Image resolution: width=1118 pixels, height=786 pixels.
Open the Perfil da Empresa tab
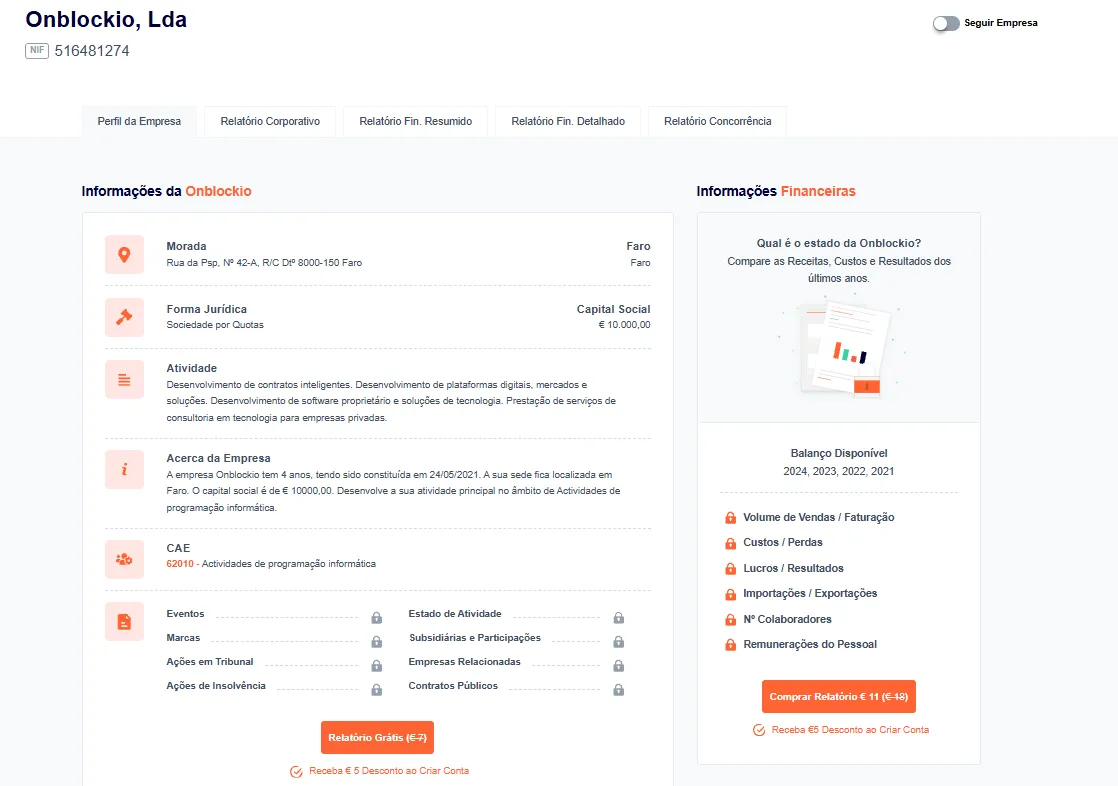[139, 121]
